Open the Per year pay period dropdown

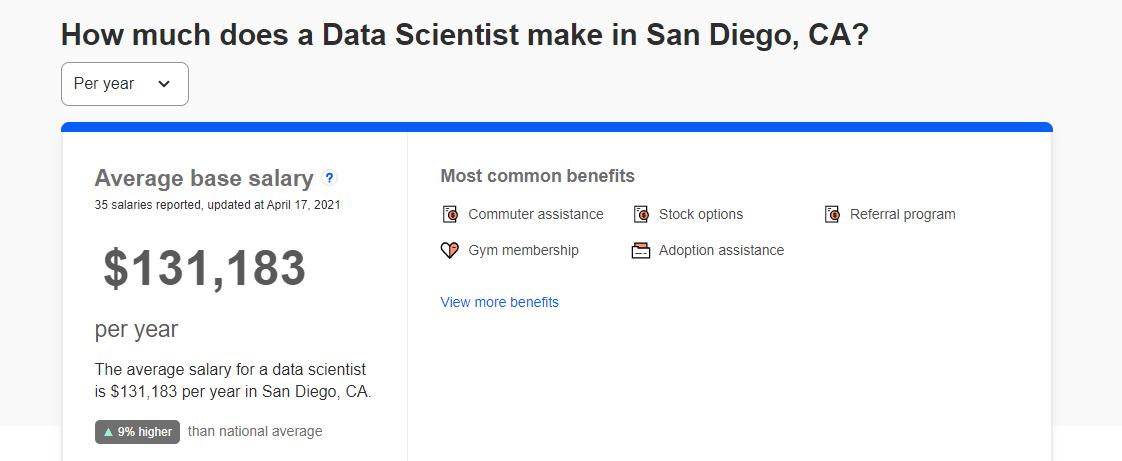pyautogui.click(x=125, y=84)
